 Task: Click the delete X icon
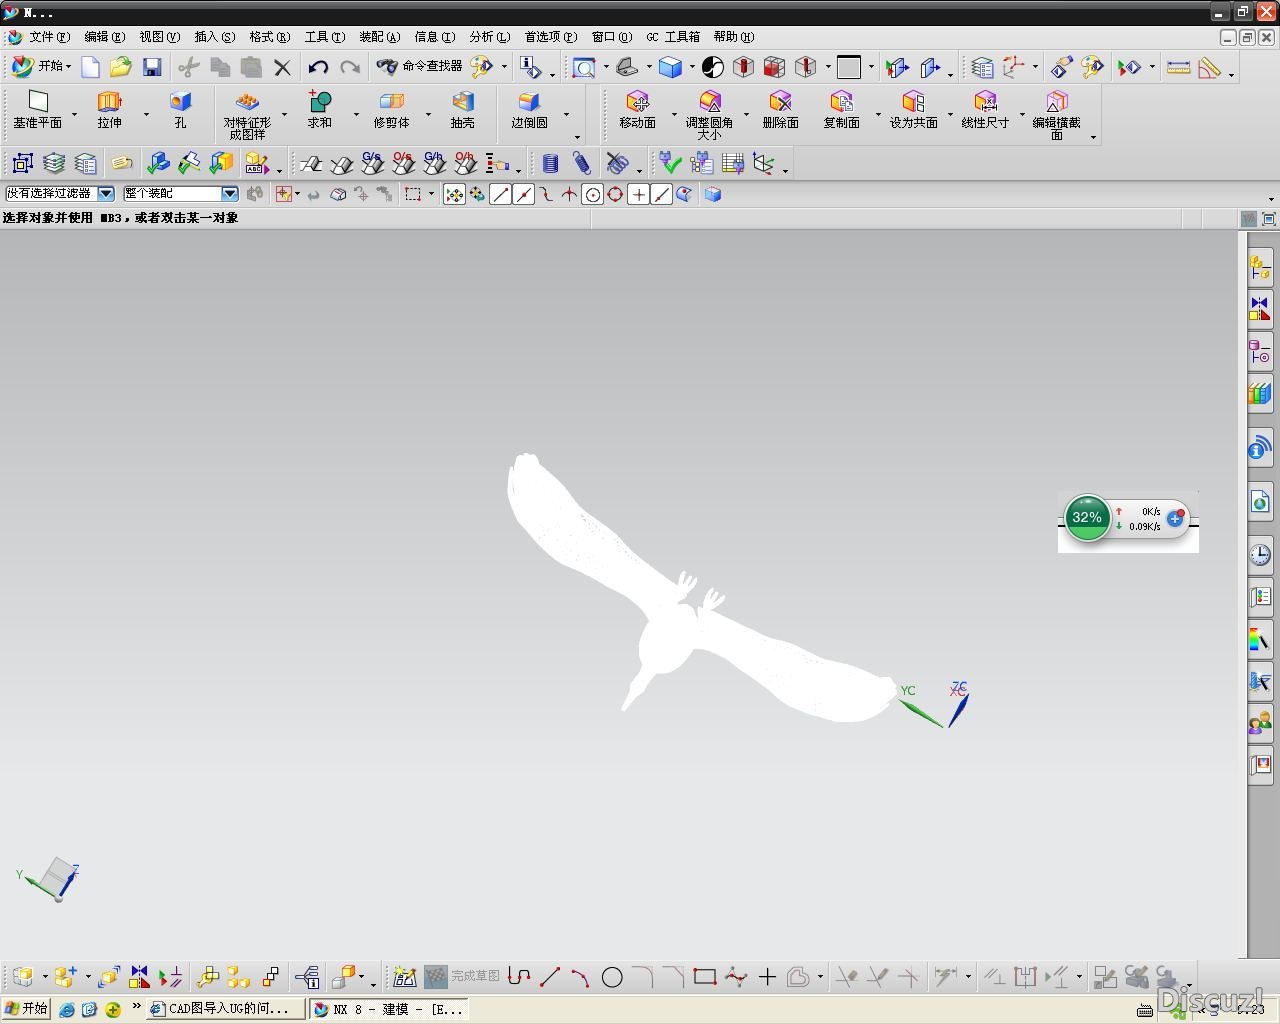click(x=282, y=67)
